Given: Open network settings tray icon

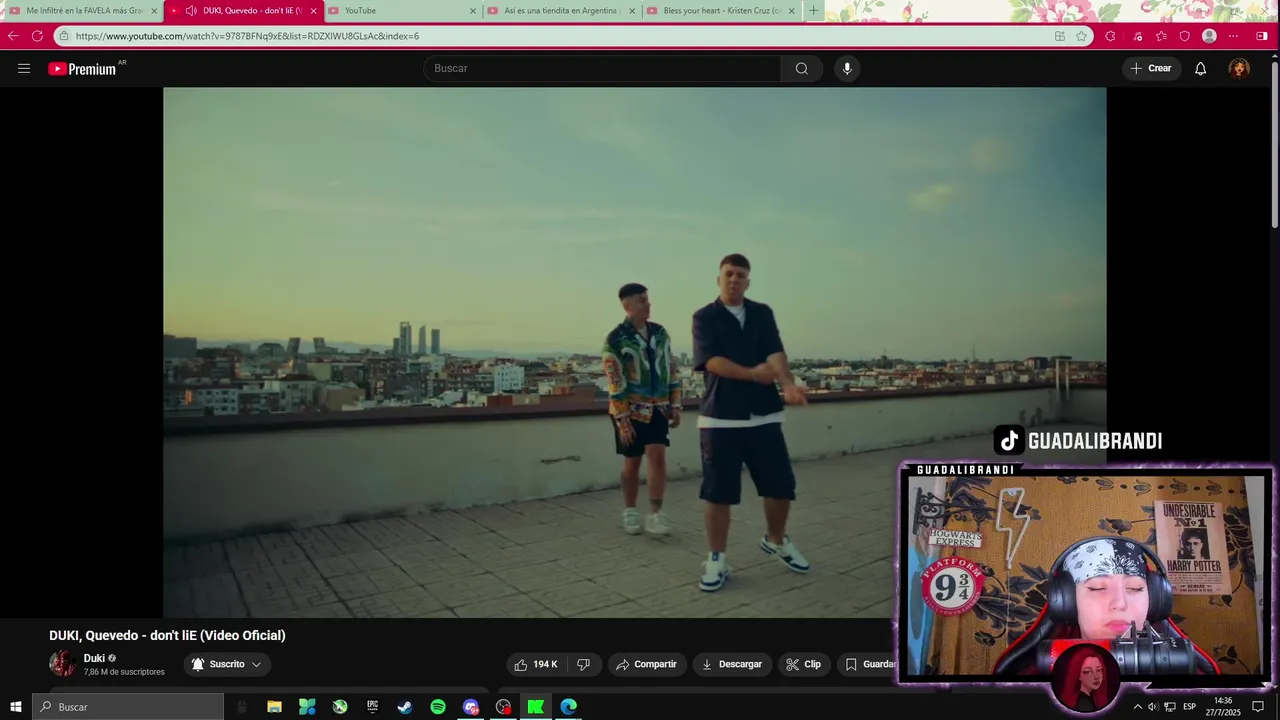Looking at the screenshot, I should click(1170, 707).
